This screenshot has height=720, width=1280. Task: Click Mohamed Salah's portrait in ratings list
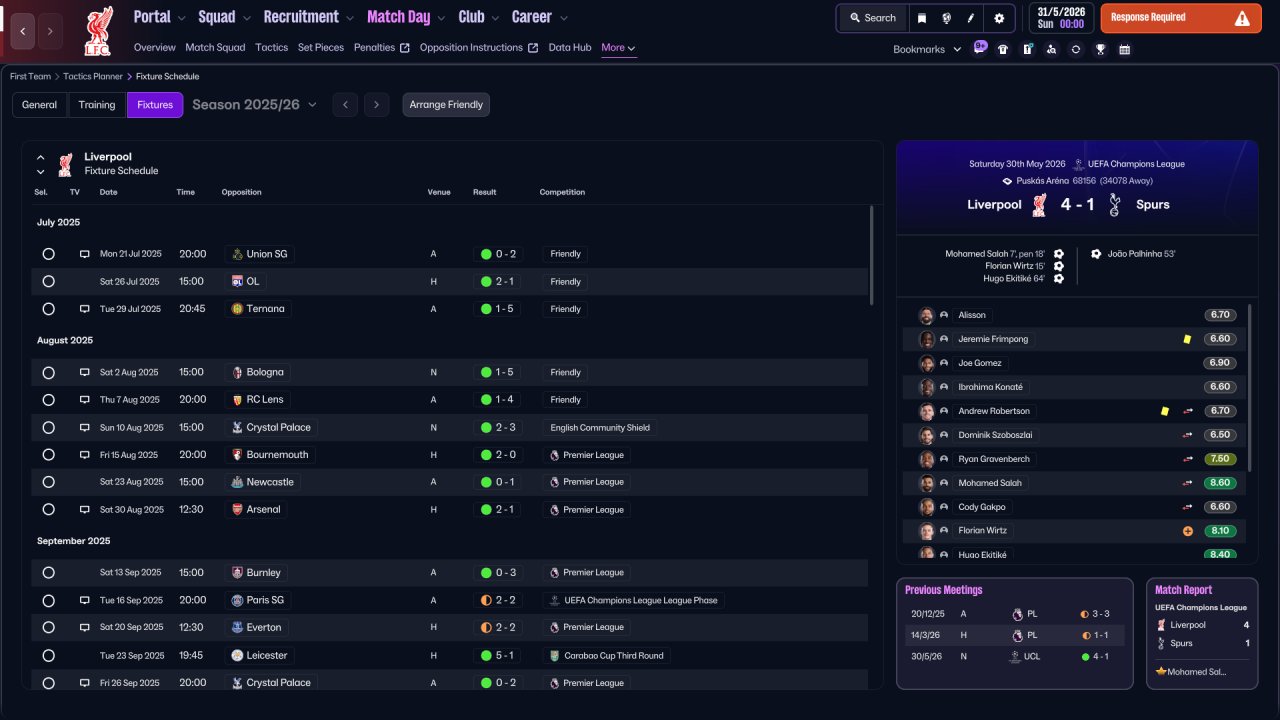coord(927,483)
